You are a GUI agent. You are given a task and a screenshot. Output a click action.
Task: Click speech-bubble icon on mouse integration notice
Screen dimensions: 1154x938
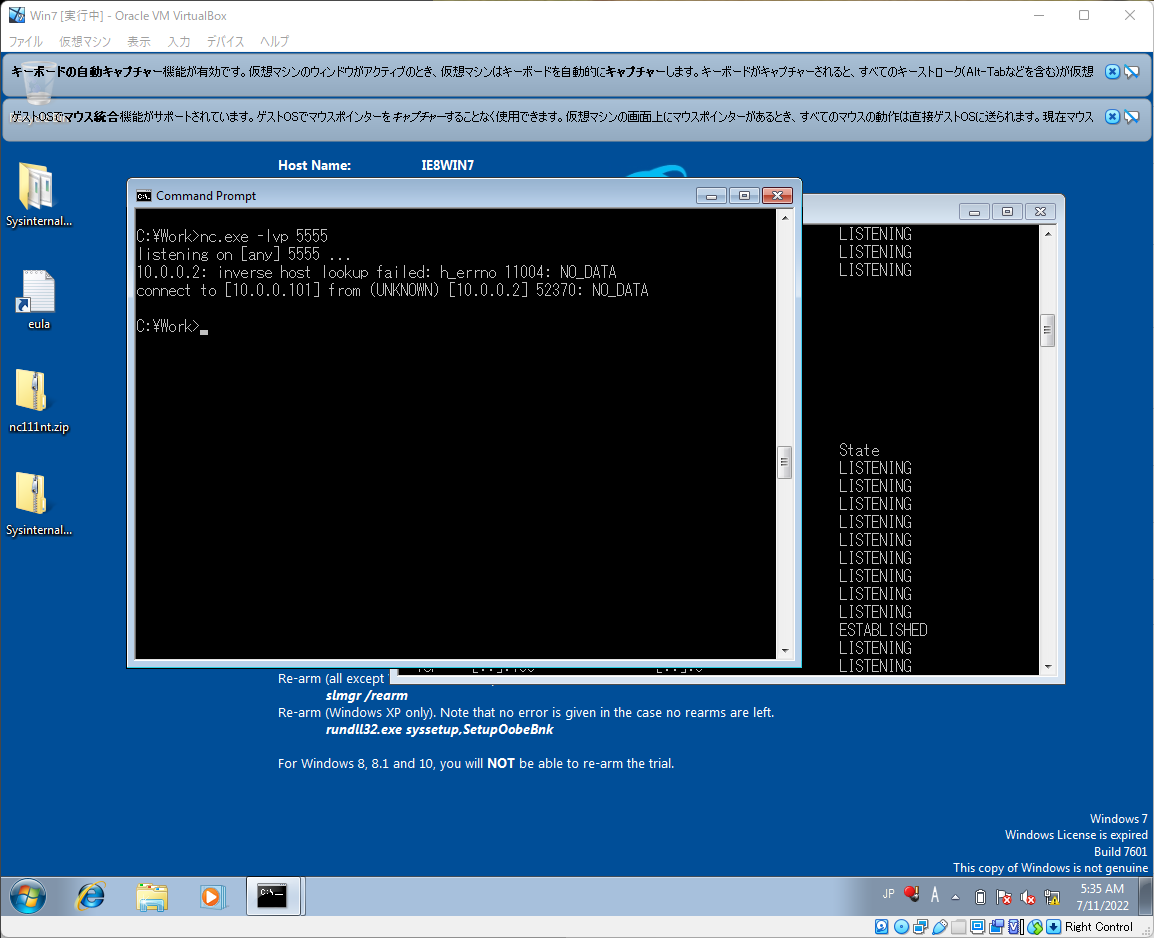click(x=1132, y=116)
